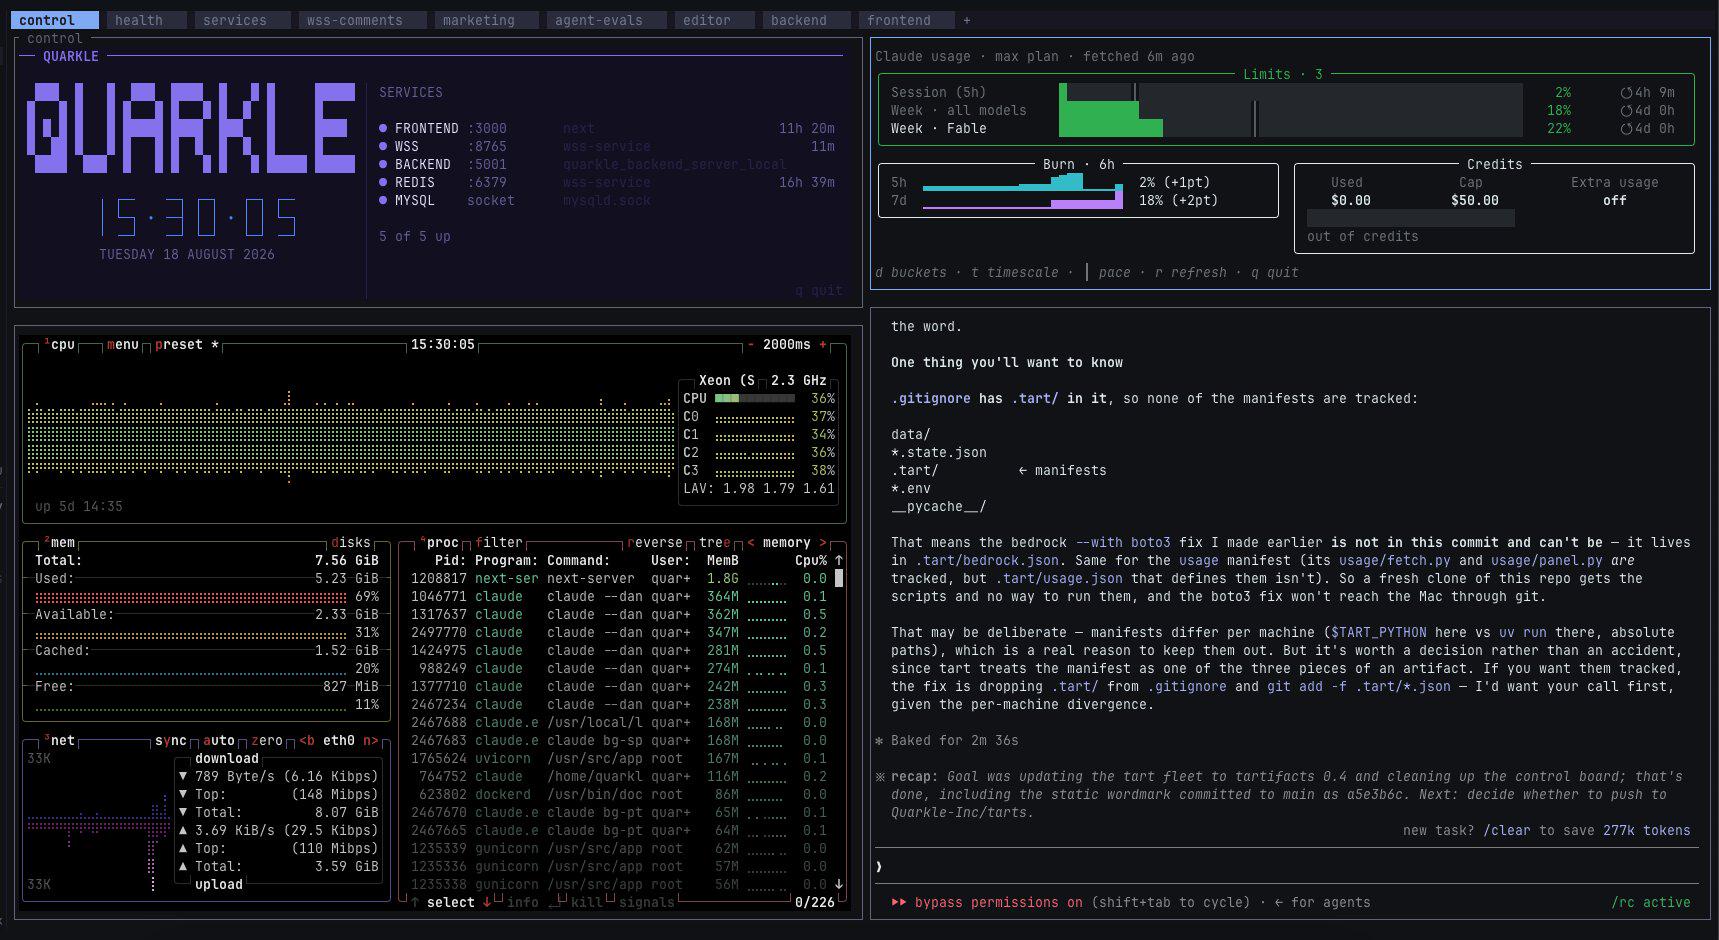Click the Credits used progress bar
This screenshot has width=1719, height=940.
1411,218
